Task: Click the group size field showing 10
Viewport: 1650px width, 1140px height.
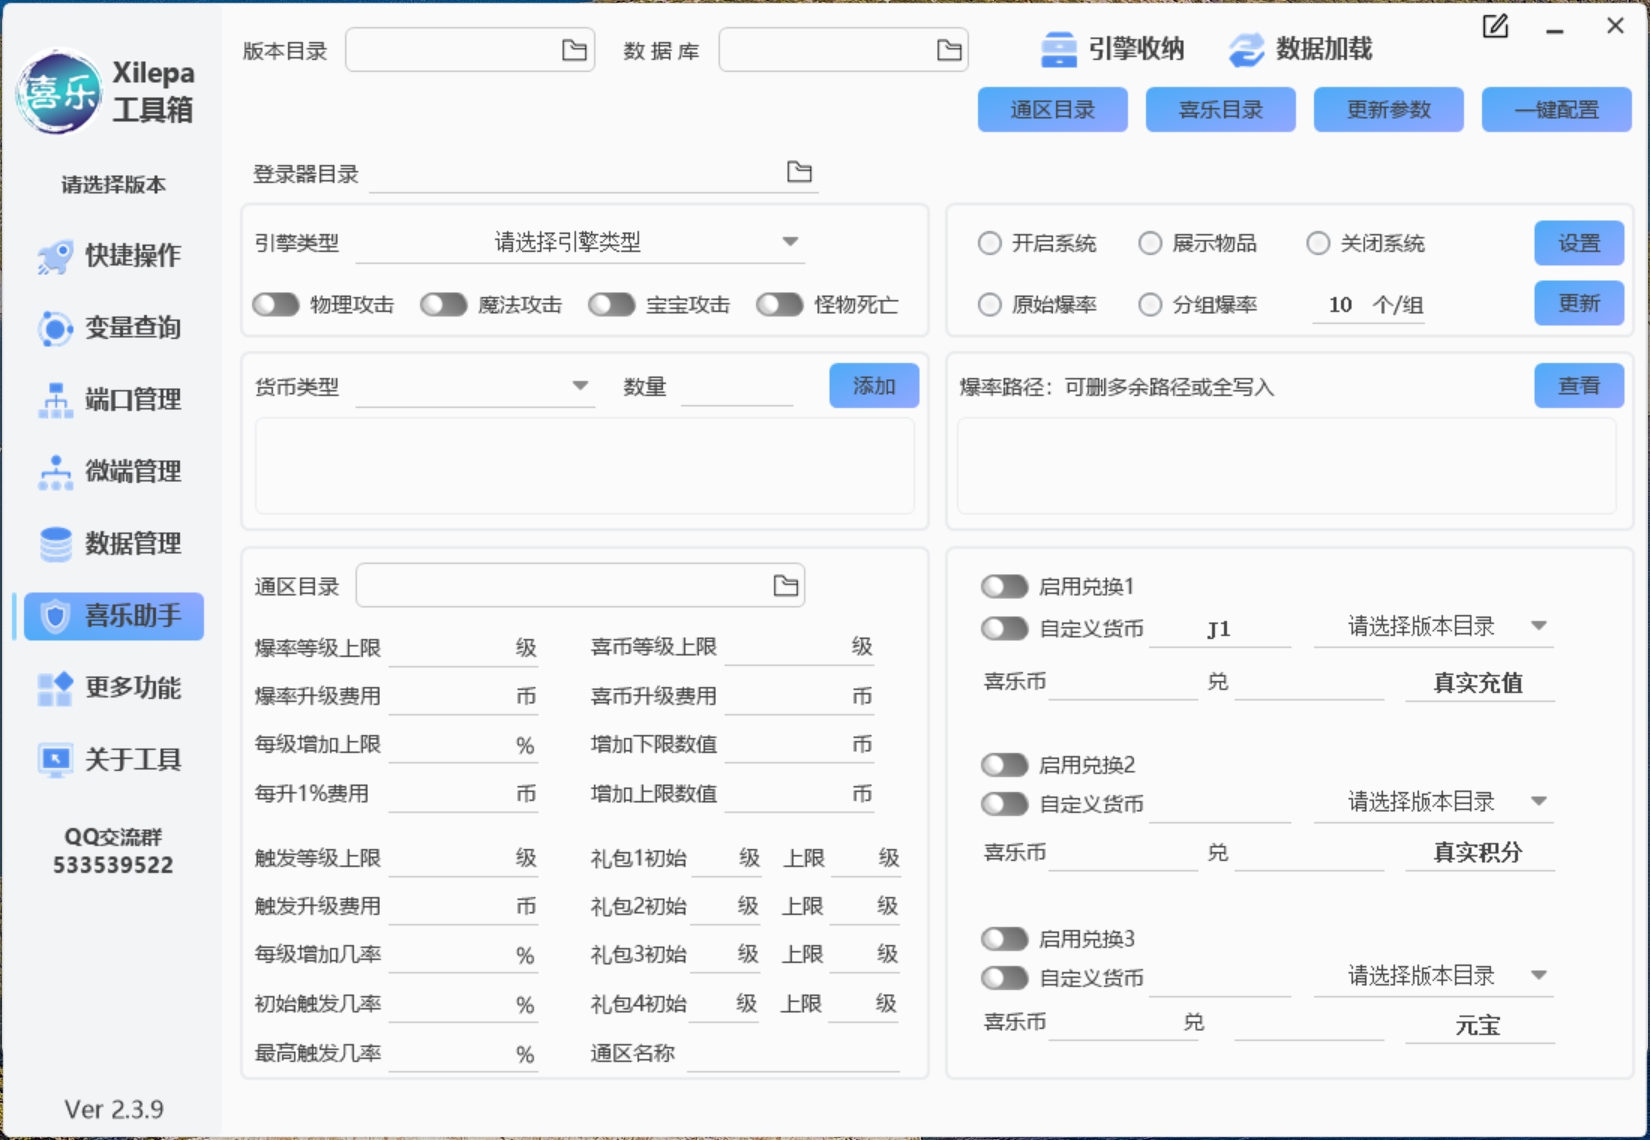Action: [x=1340, y=305]
